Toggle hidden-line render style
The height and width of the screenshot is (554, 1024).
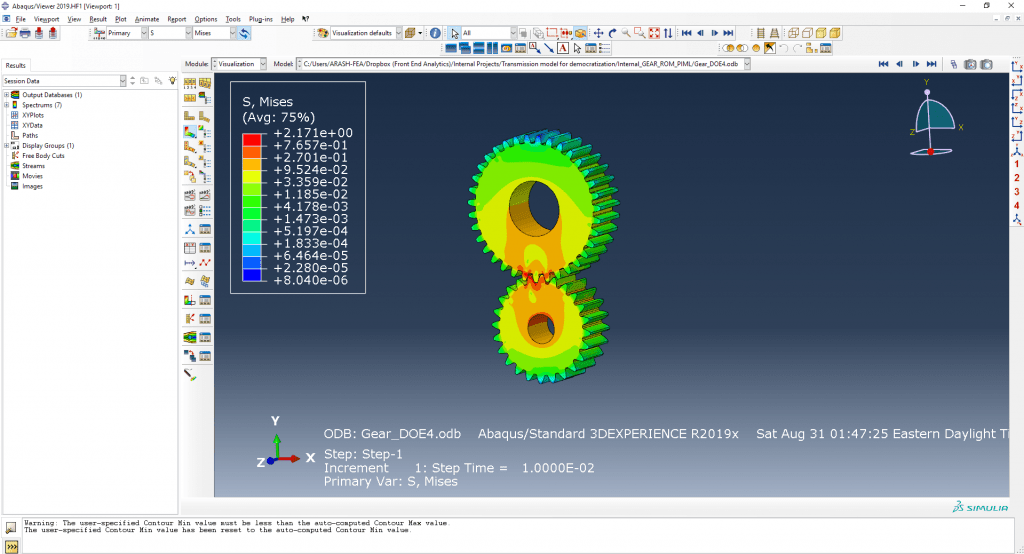(x=807, y=33)
